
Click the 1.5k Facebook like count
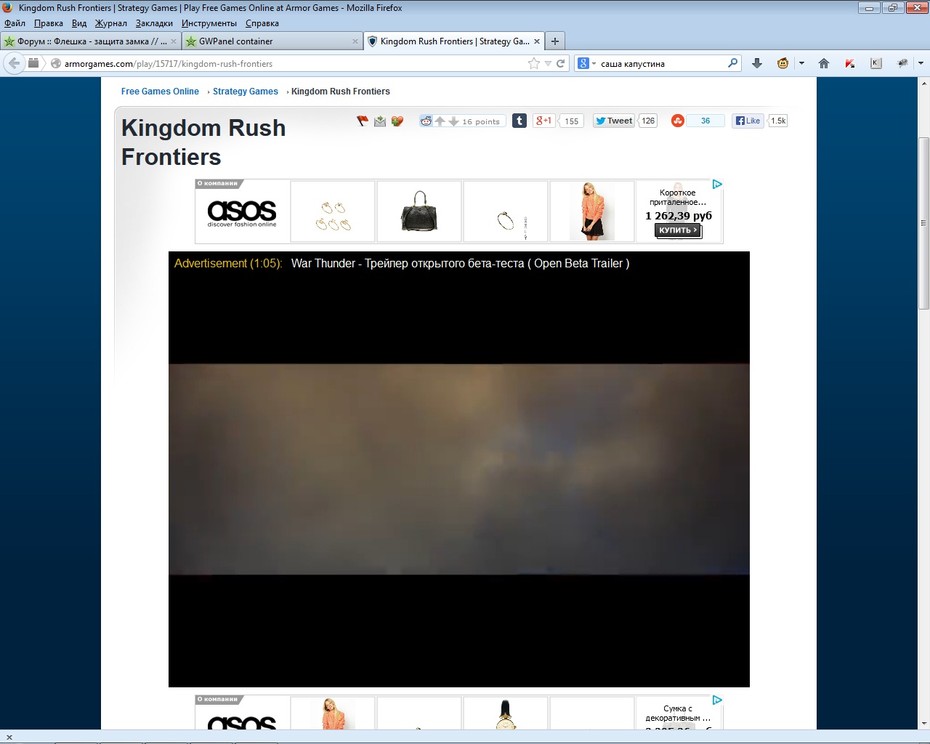(778, 121)
